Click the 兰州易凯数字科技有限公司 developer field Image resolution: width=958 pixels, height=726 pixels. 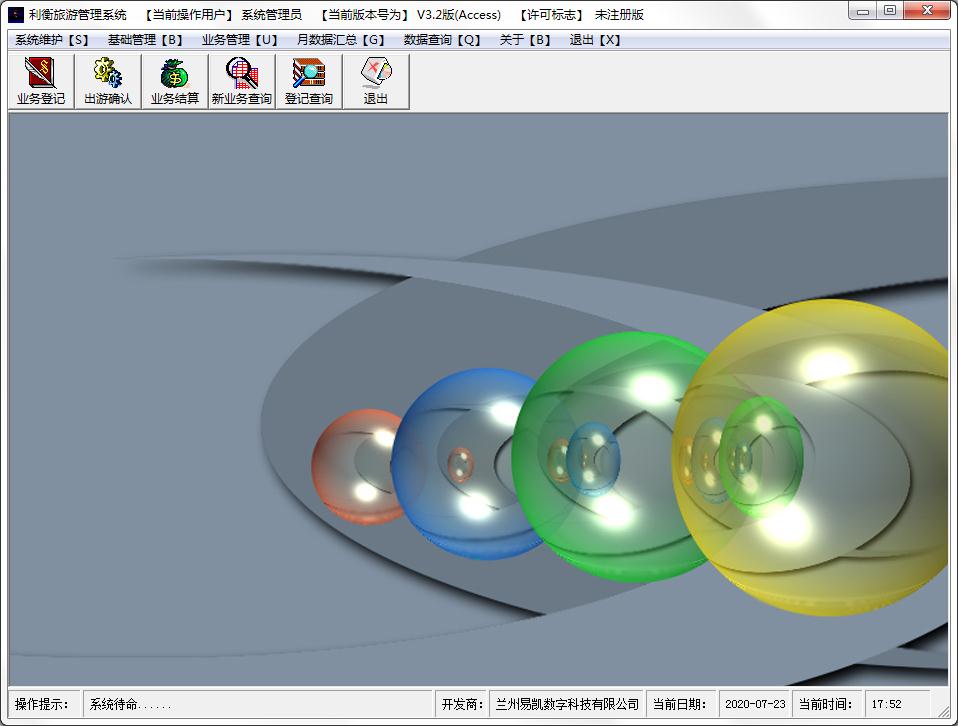point(567,704)
